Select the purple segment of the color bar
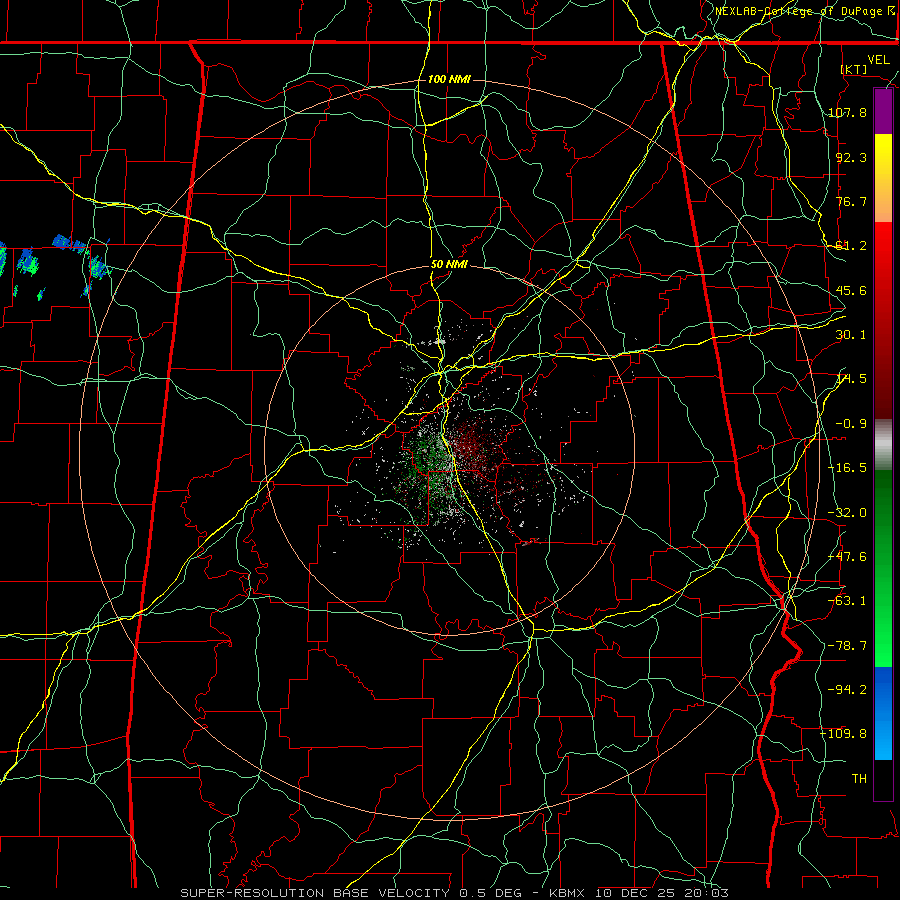 click(883, 112)
